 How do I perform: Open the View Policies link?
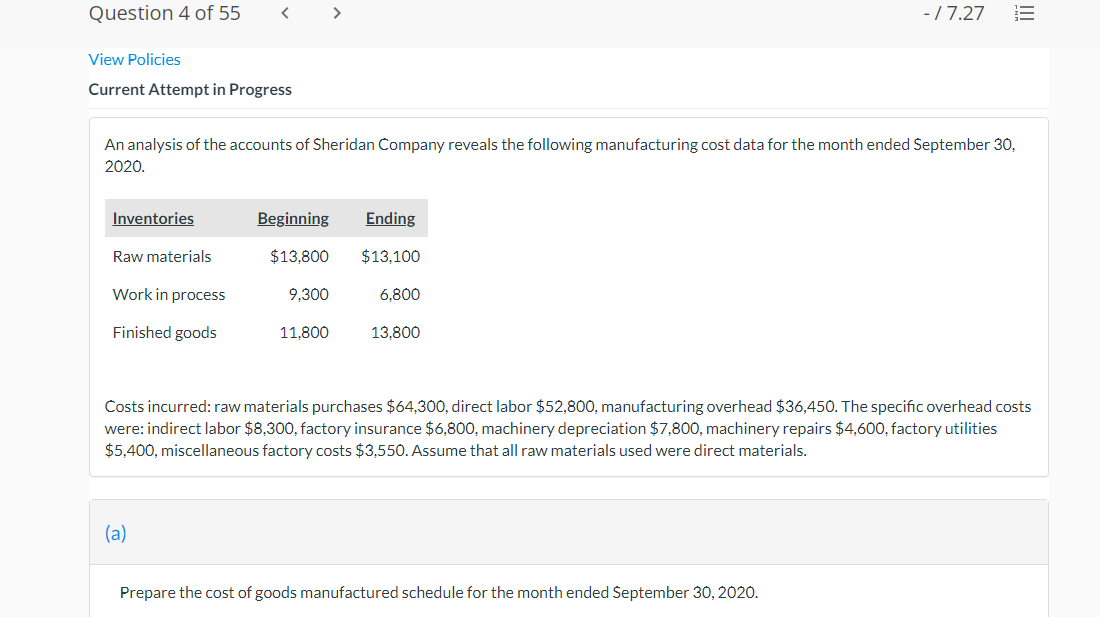pos(135,60)
